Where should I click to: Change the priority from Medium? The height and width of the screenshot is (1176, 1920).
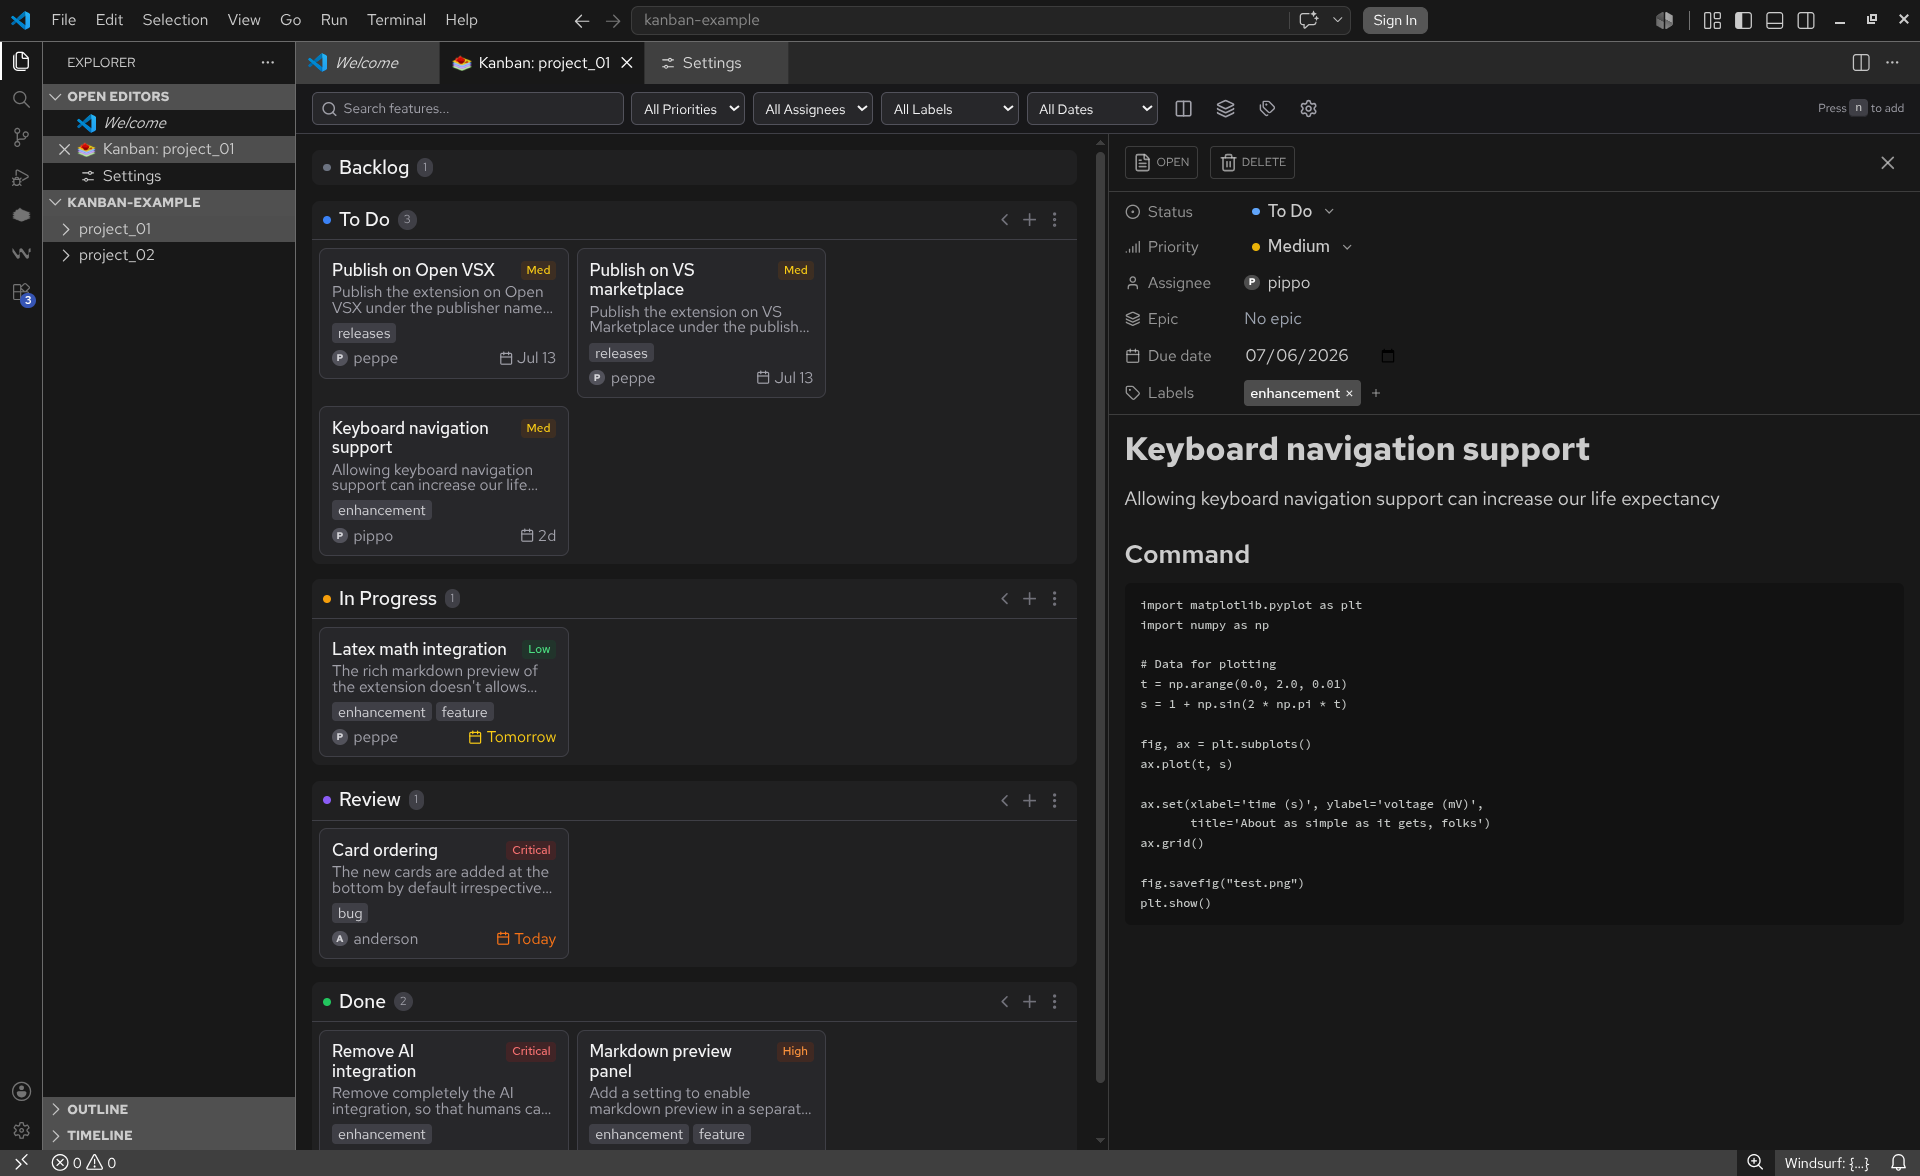[x=1301, y=247]
